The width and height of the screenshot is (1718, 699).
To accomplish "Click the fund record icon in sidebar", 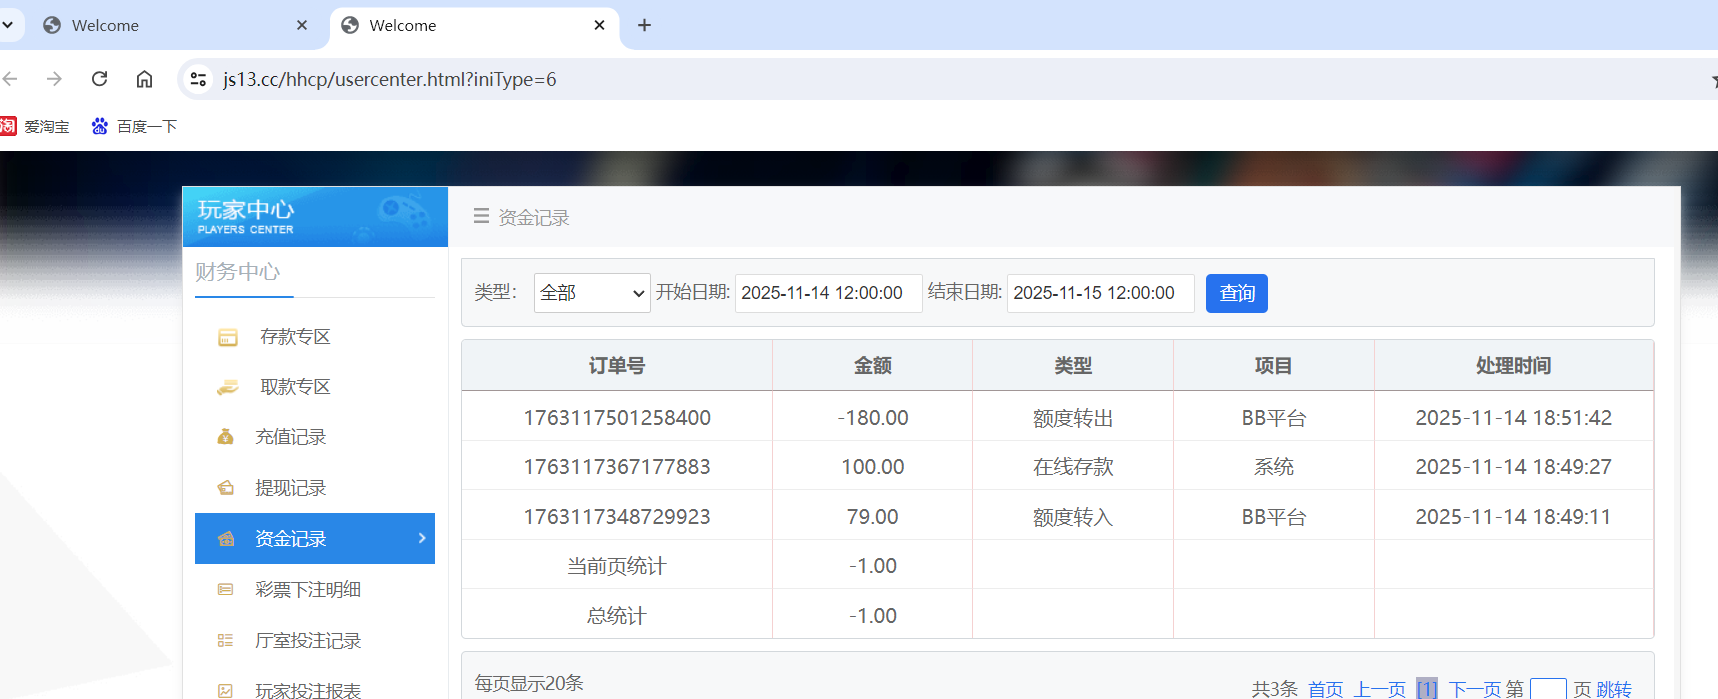I will point(226,539).
